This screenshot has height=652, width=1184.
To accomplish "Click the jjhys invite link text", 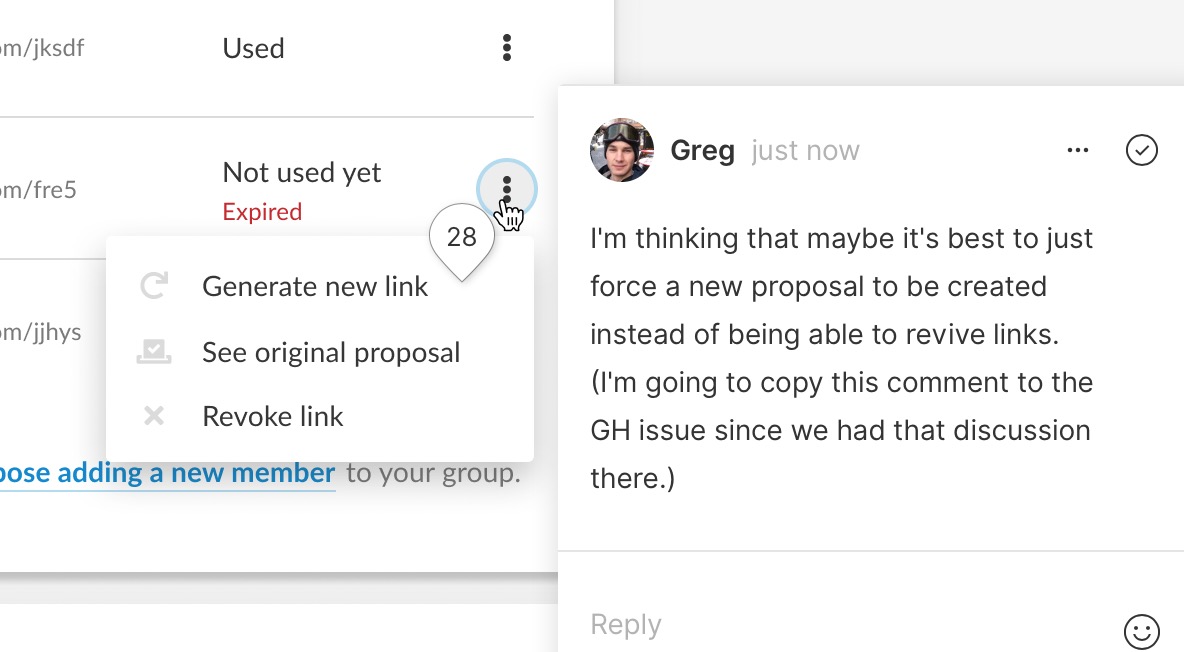I will point(41,332).
